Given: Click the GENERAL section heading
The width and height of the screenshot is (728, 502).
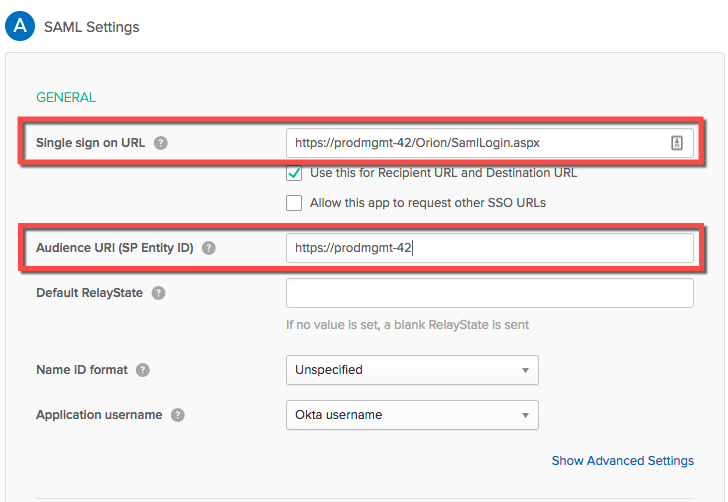Looking at the screenshot, I should [x=66, y=98].
